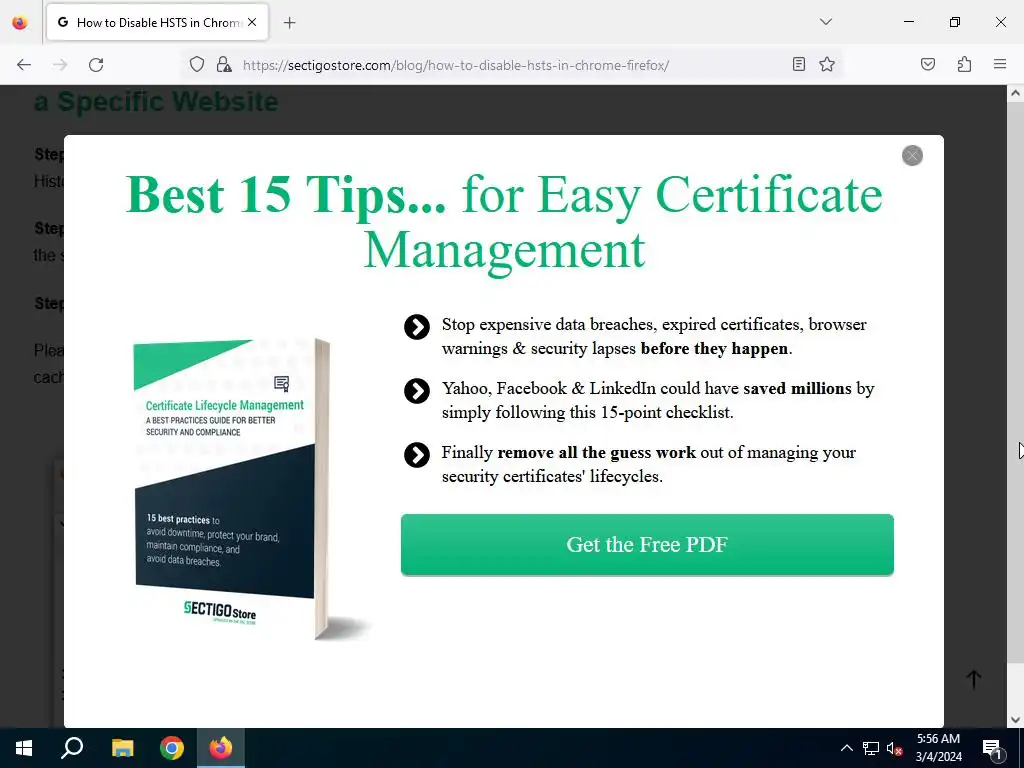Open the Windows Start menu

pos(24,748)
